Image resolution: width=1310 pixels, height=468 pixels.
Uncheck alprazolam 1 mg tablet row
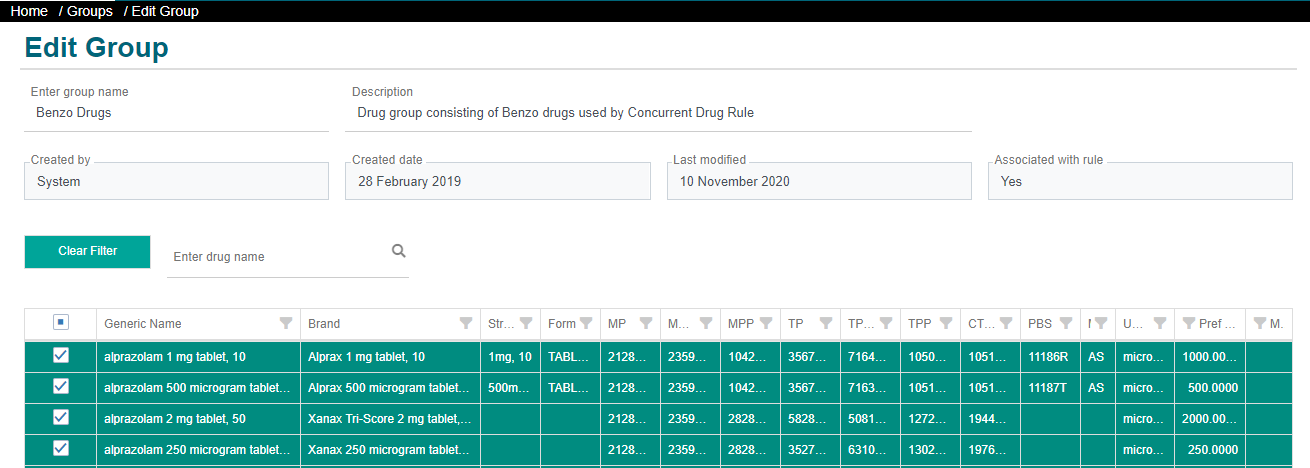click(61, 356)
